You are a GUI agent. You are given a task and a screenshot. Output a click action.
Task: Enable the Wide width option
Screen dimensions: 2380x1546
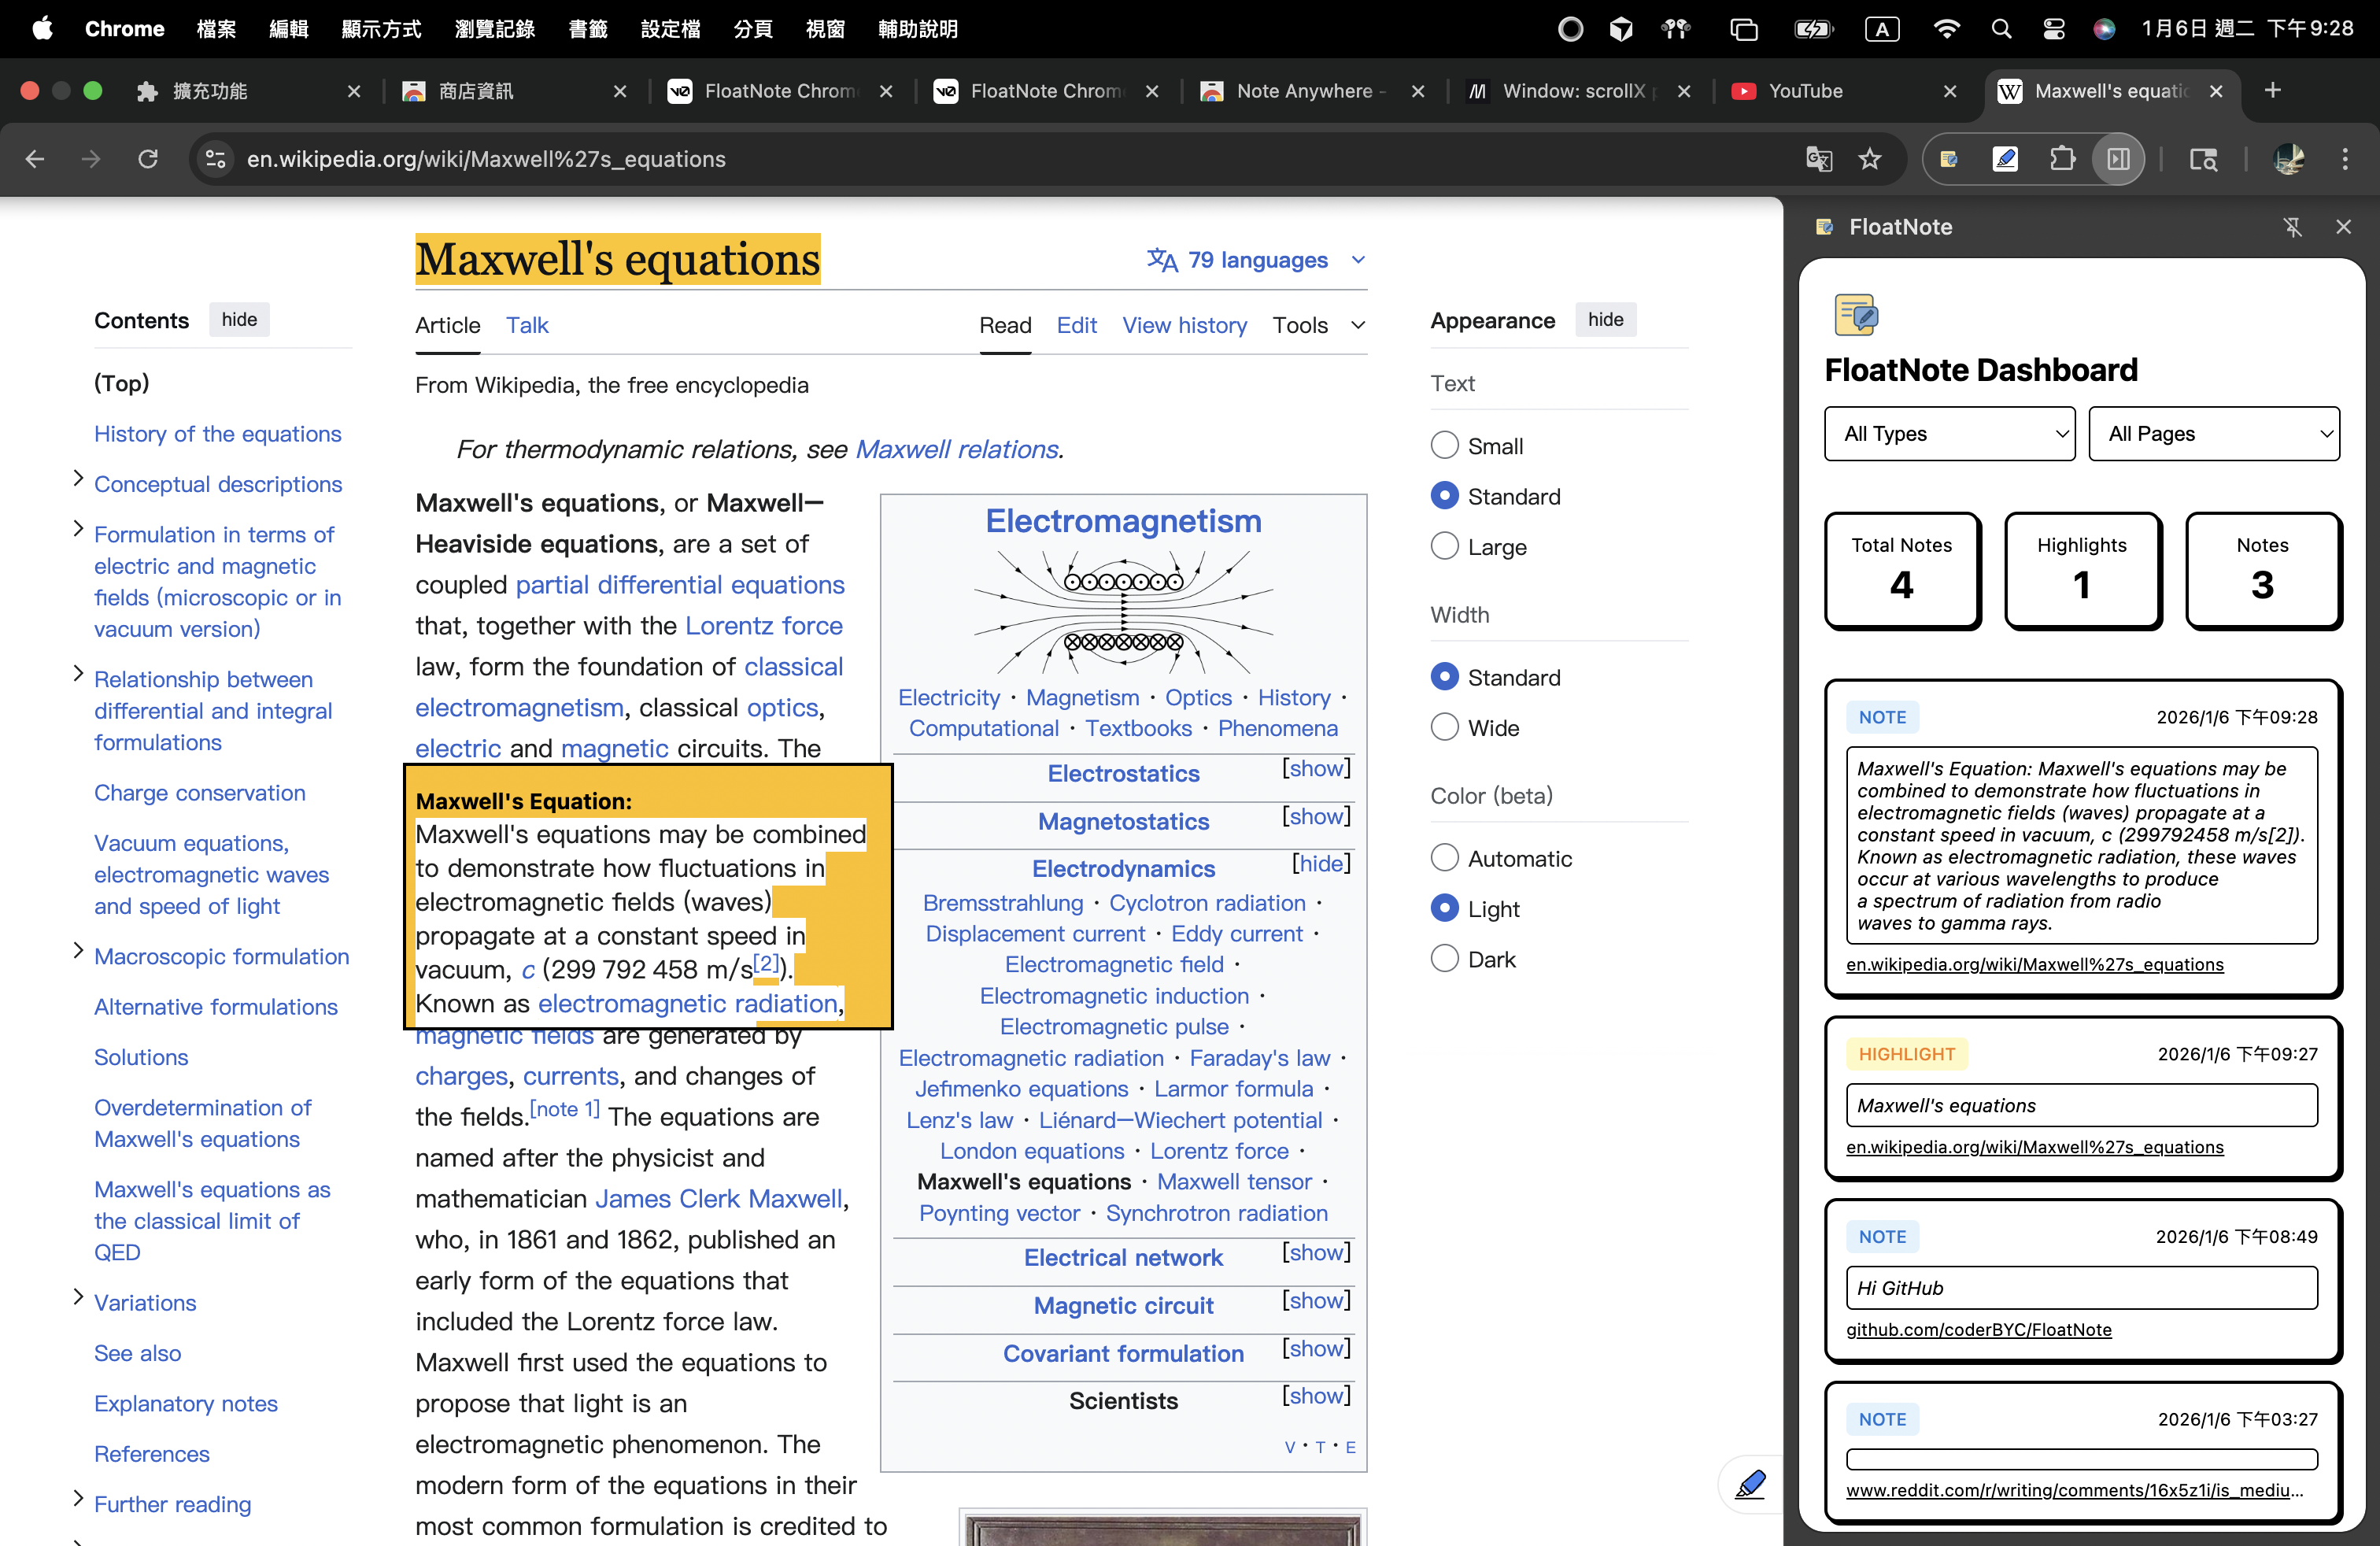[x=1444, y=728]
